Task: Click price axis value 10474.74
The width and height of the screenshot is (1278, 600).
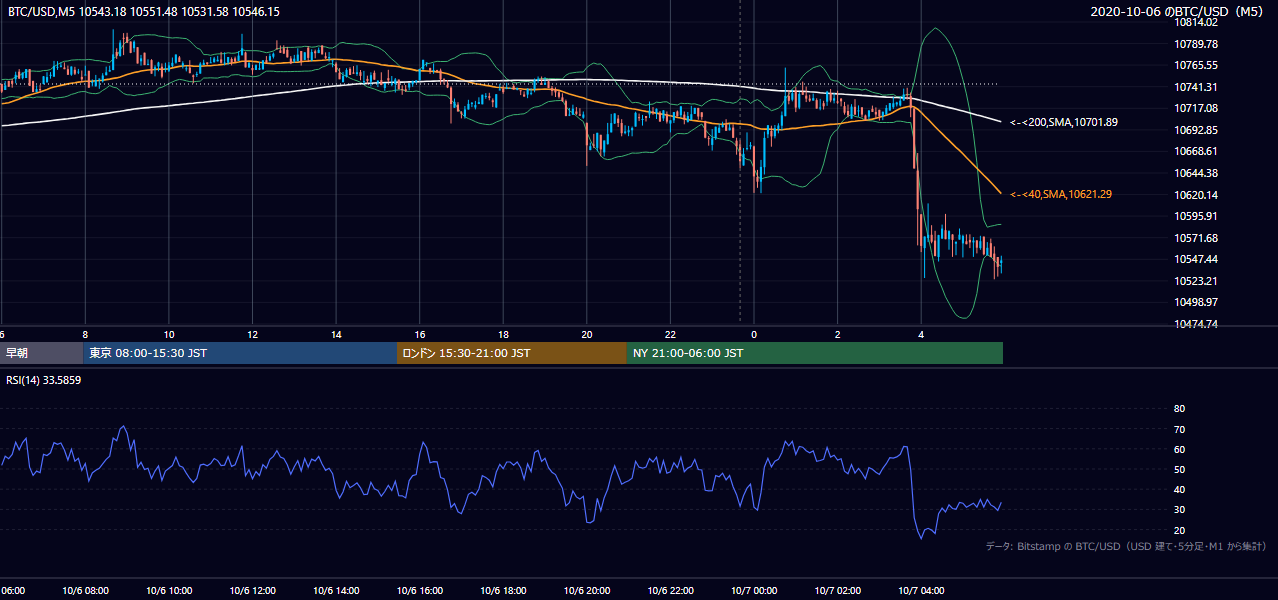Action: (1196, 324)
